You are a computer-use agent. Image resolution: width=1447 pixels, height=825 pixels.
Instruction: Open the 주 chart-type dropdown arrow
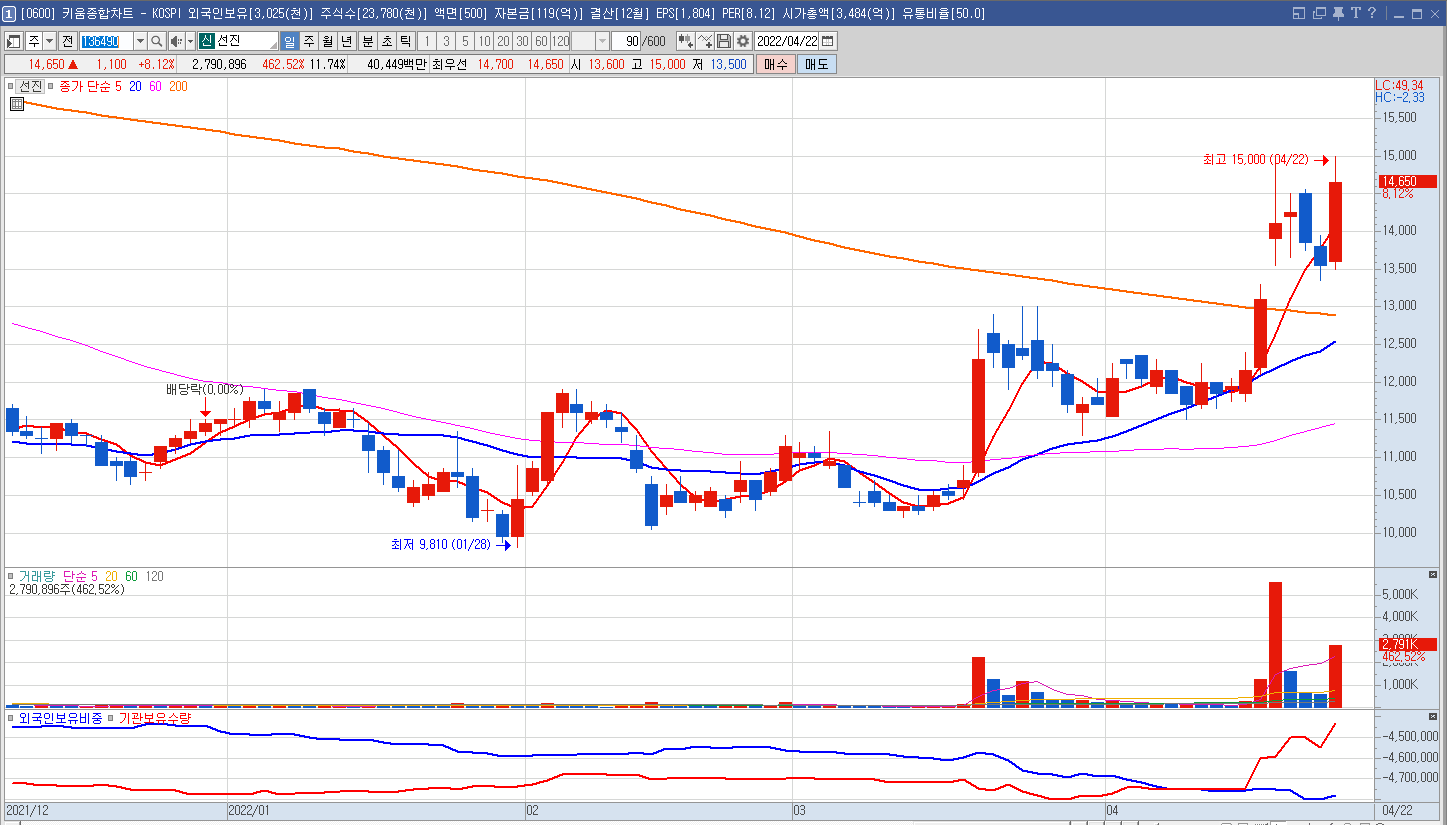pyautogui.click(x=49, y=41)
